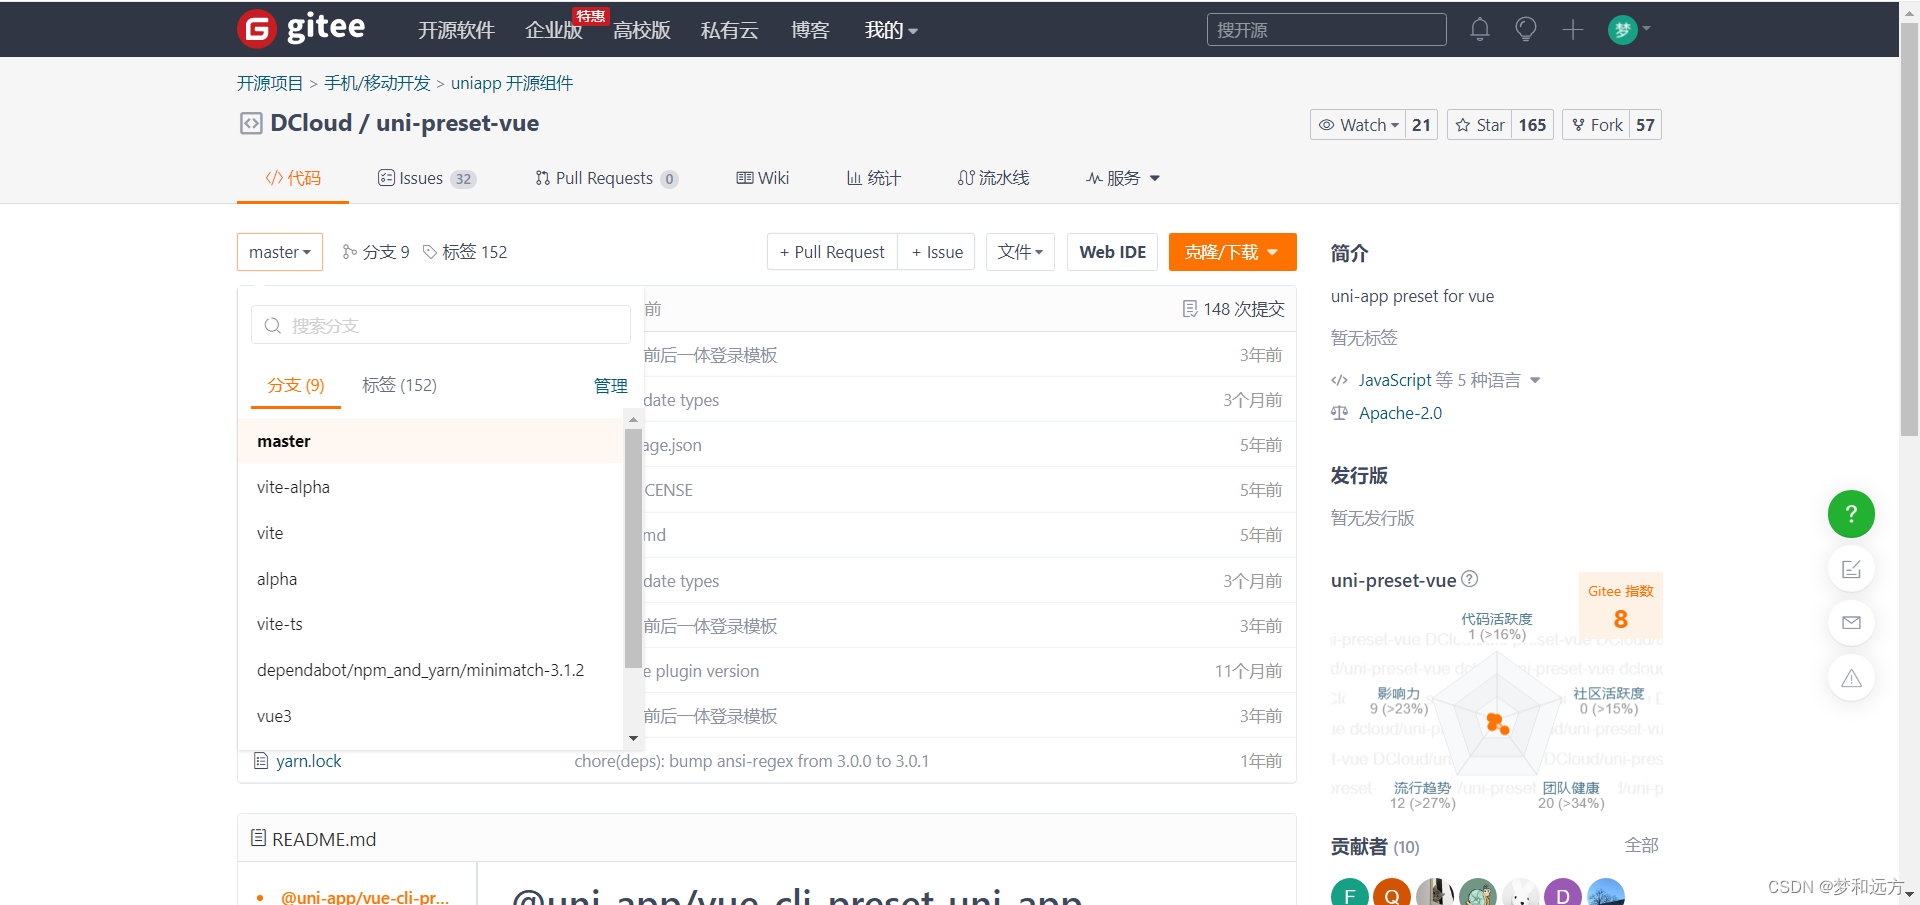
Task: Open the master branch dropdown
Action: point(280,252)
